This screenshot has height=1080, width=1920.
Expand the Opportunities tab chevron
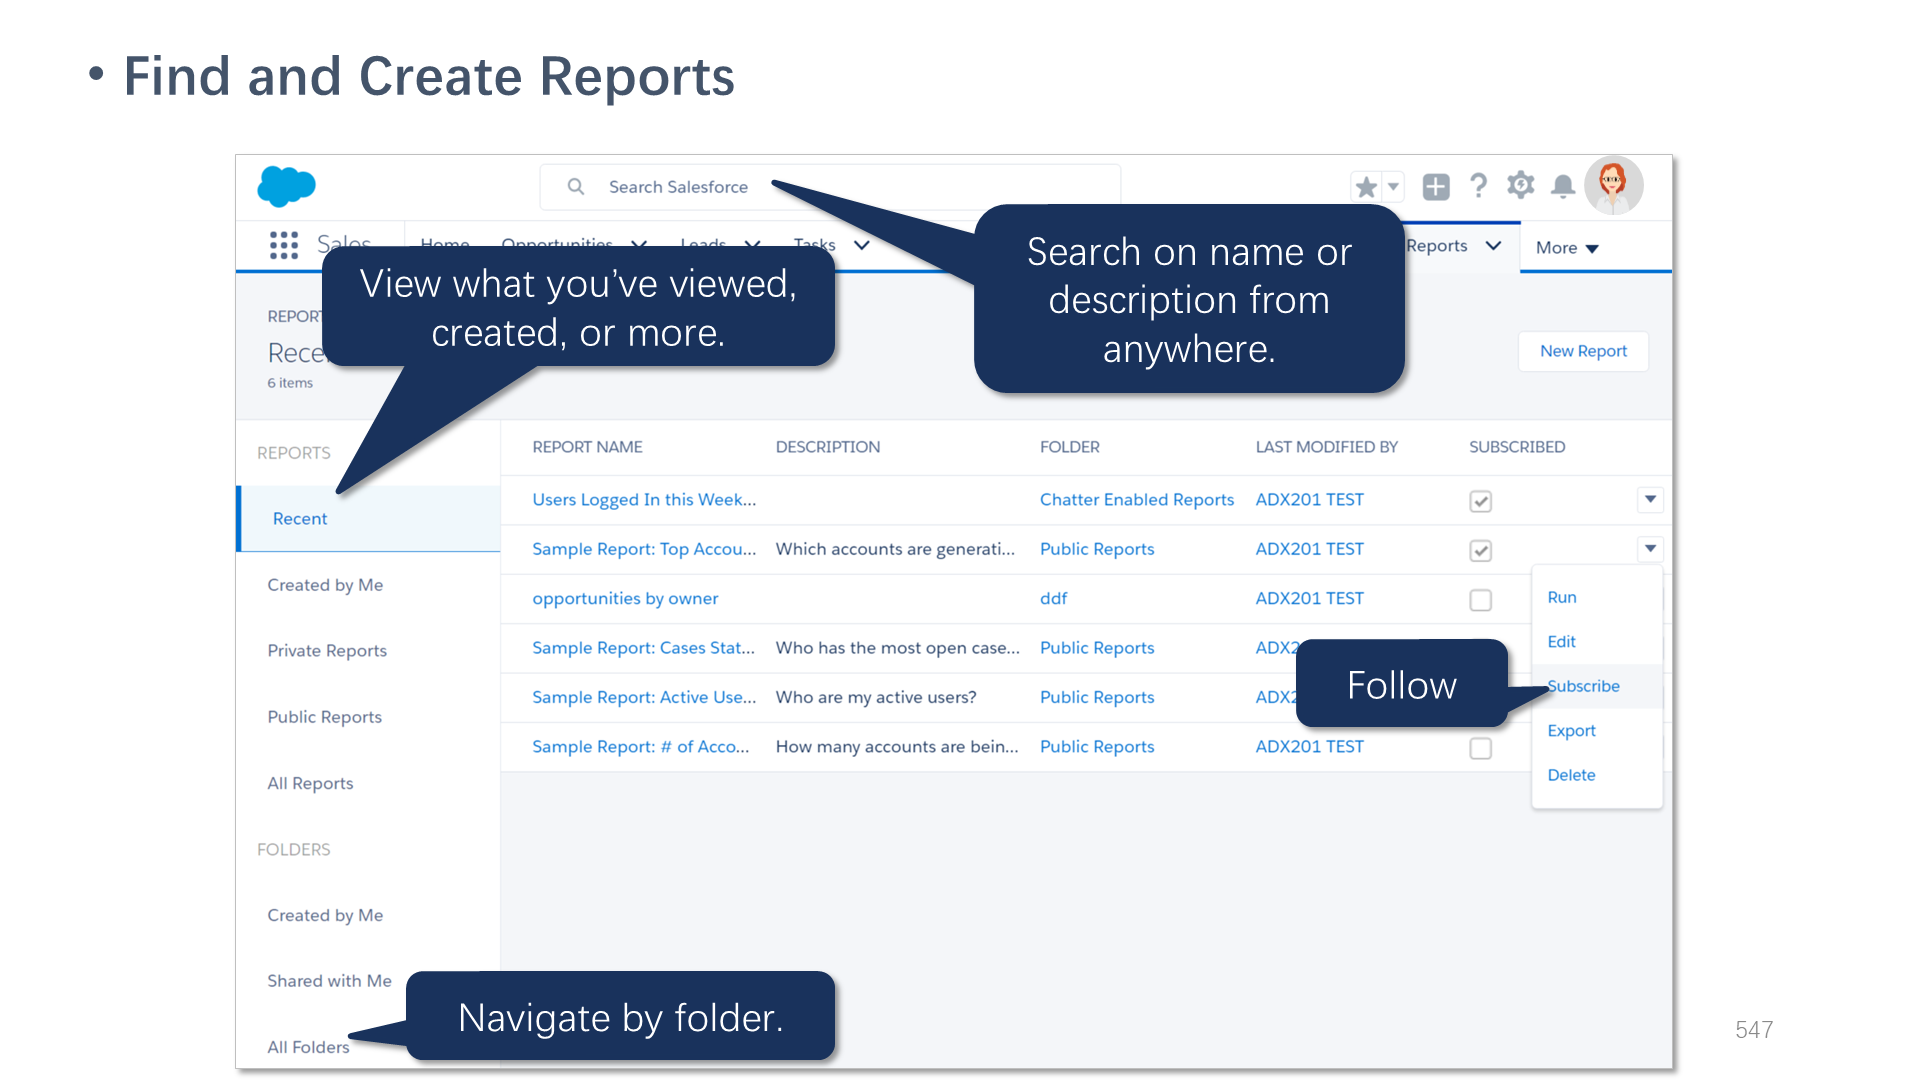639,245
